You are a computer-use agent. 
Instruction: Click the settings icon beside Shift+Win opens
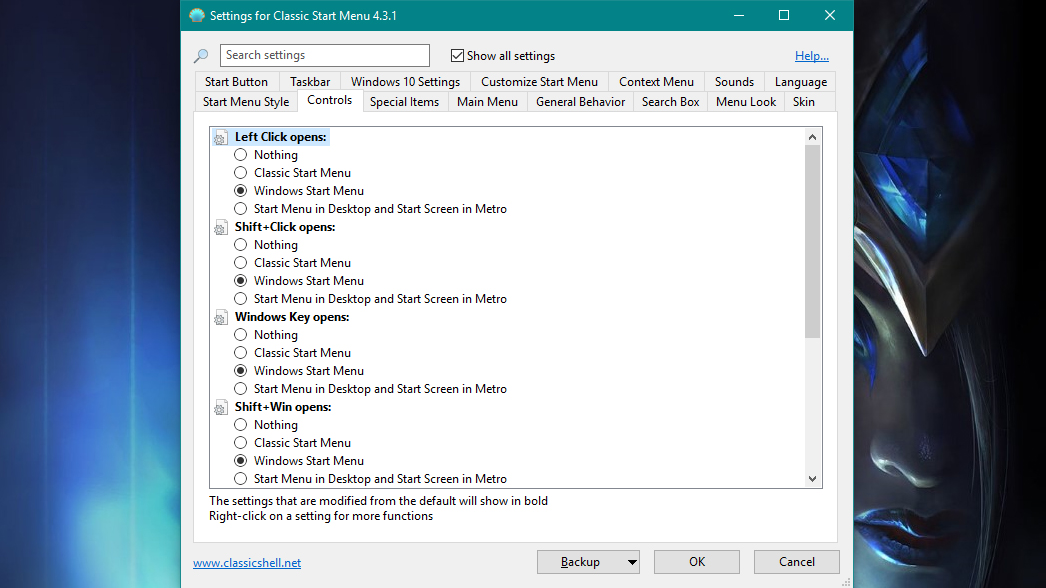pos(220,407)
